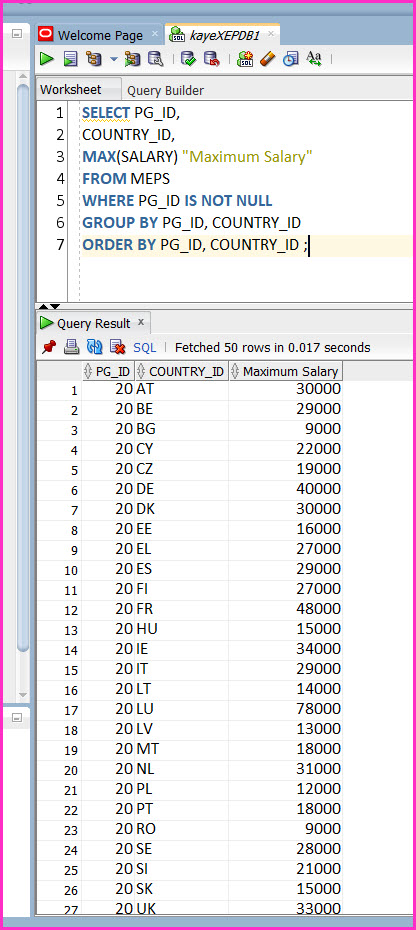Open the Explain Plan dropdown arrow
Image resolution: width=416 pixels, height=930 pixels.
(114, 59)
